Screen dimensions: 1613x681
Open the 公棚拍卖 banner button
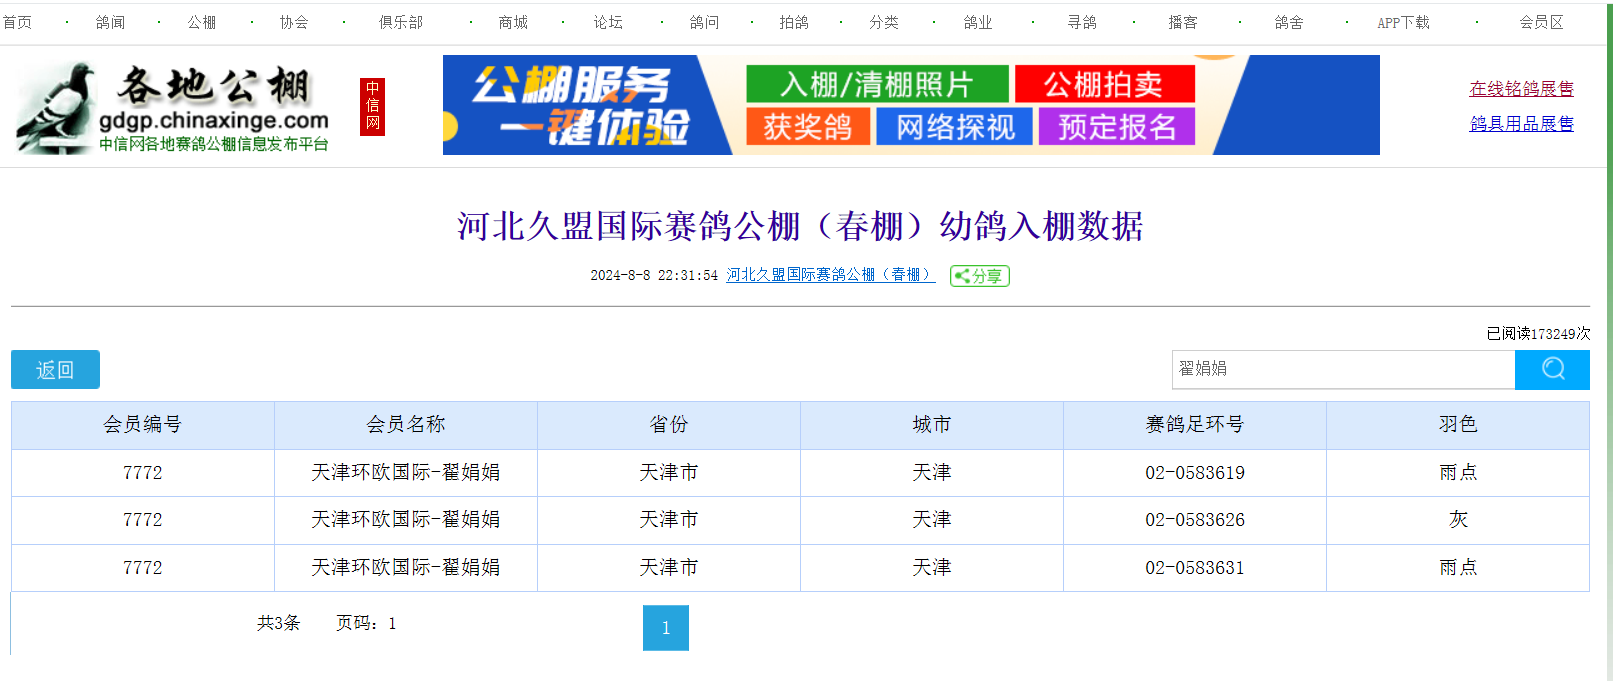click(1104, 85)
